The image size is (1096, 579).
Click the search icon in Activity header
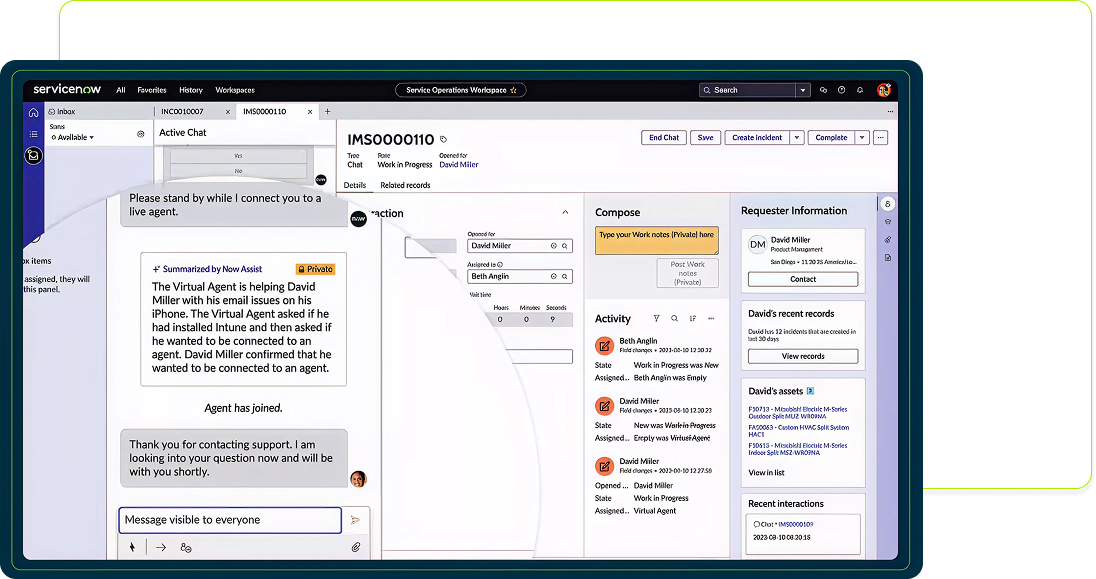click(x=675, y=319)
